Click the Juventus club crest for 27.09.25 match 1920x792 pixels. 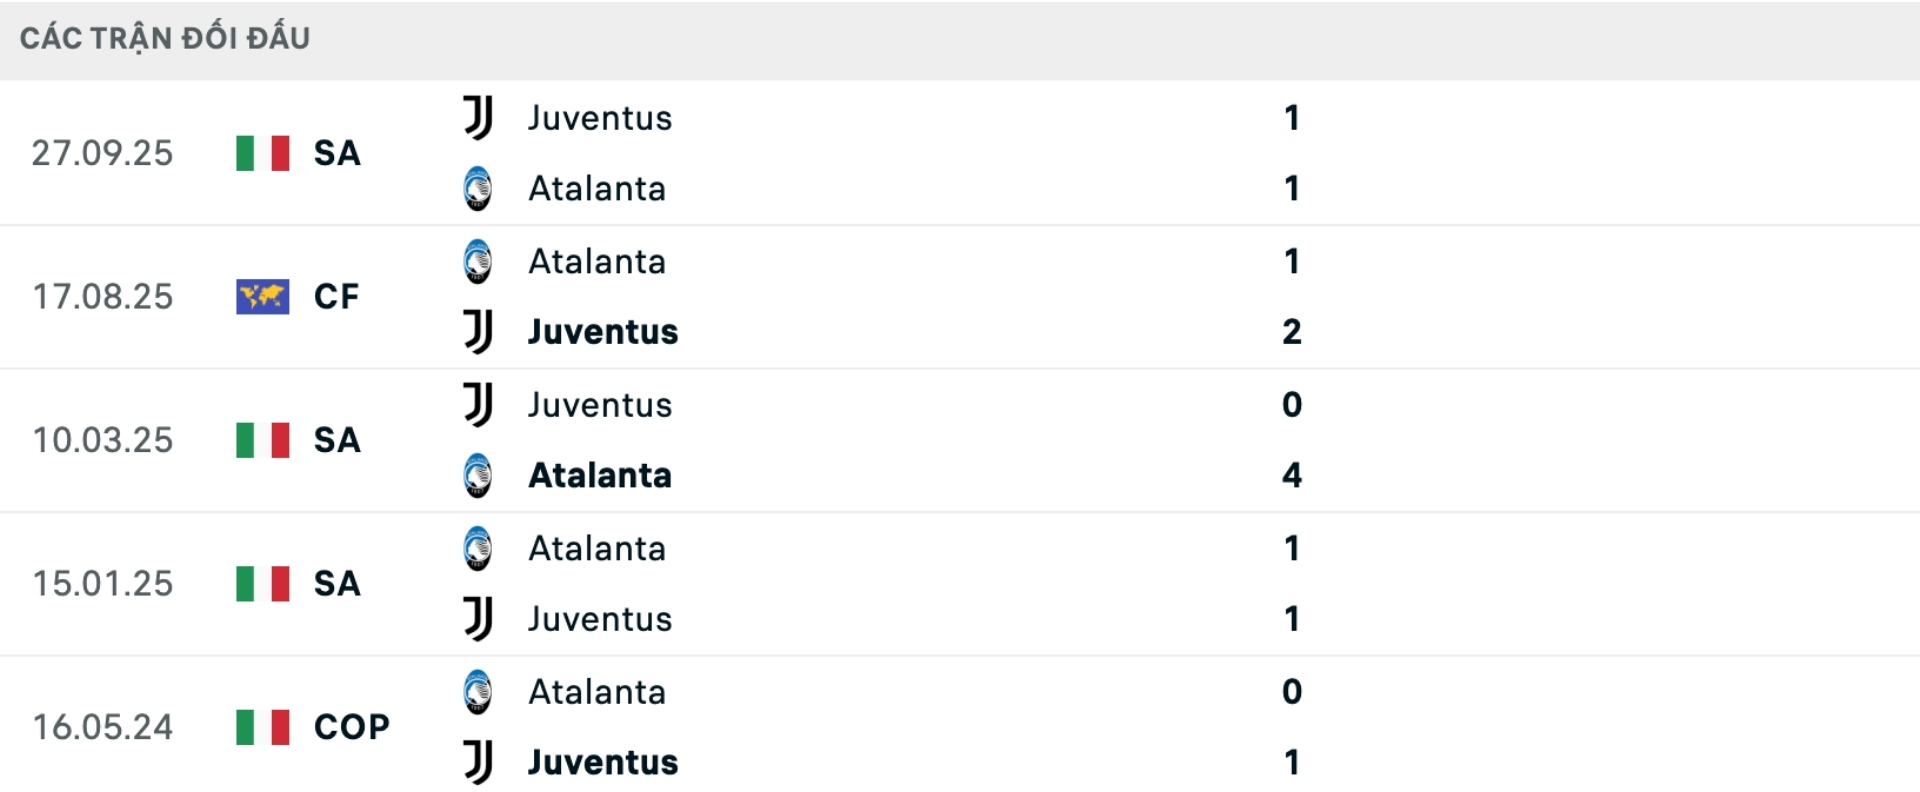(478, 118)
